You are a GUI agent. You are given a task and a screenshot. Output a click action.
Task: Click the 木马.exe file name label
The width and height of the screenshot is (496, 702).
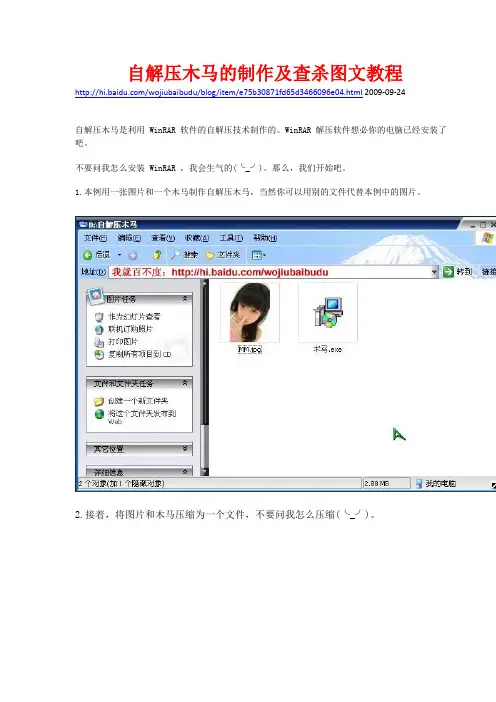click(327, 349)
